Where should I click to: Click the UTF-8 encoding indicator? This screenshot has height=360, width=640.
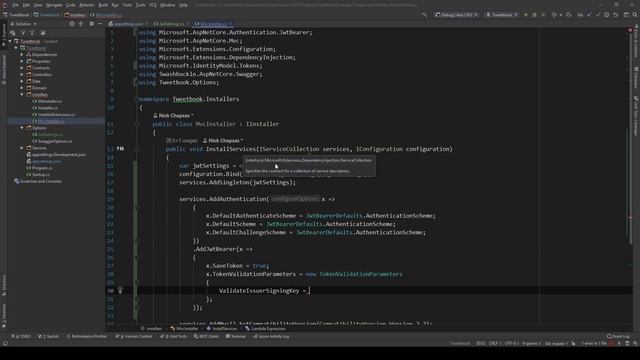coord(511,343)
